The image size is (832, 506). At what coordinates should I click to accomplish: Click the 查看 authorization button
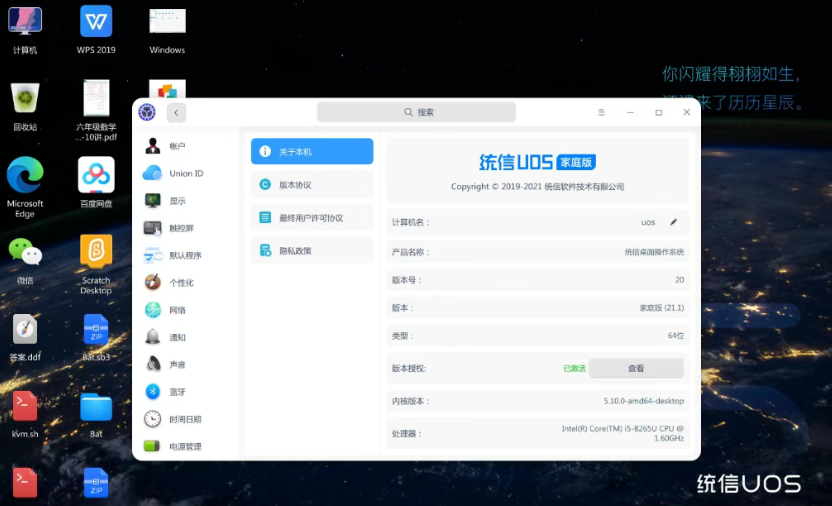click(x=636, y=368)
